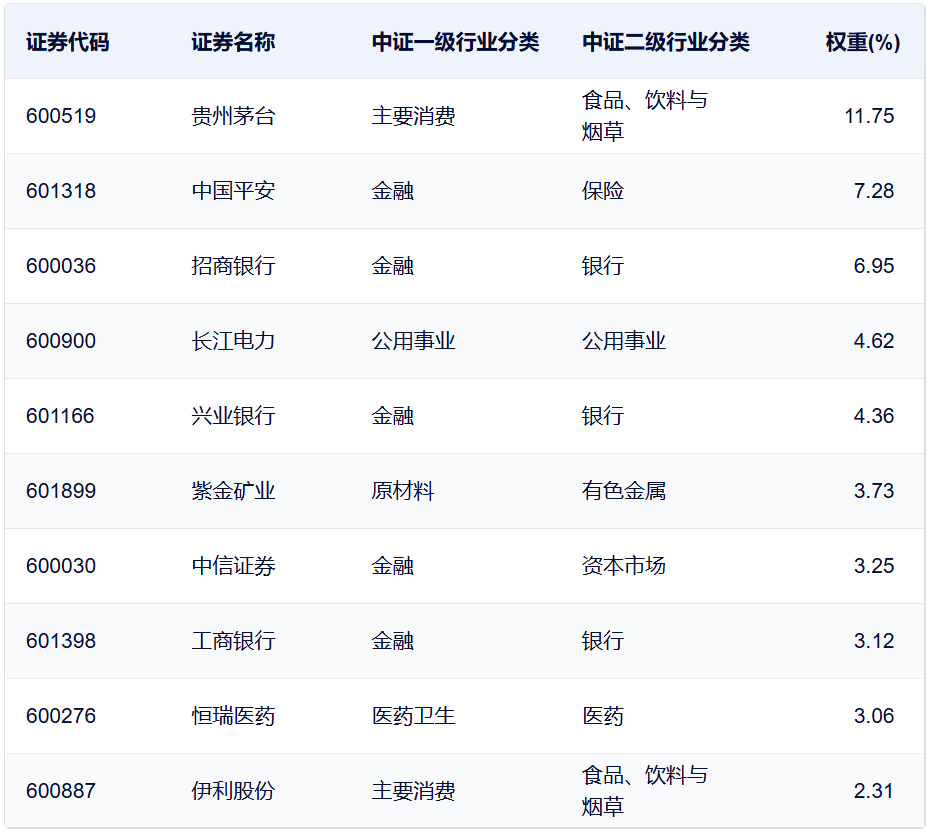Image resolution: width=933 pixels, height=834 pixels.
Task: Click the 资本市场 industry cell
Action: [624, 566]
